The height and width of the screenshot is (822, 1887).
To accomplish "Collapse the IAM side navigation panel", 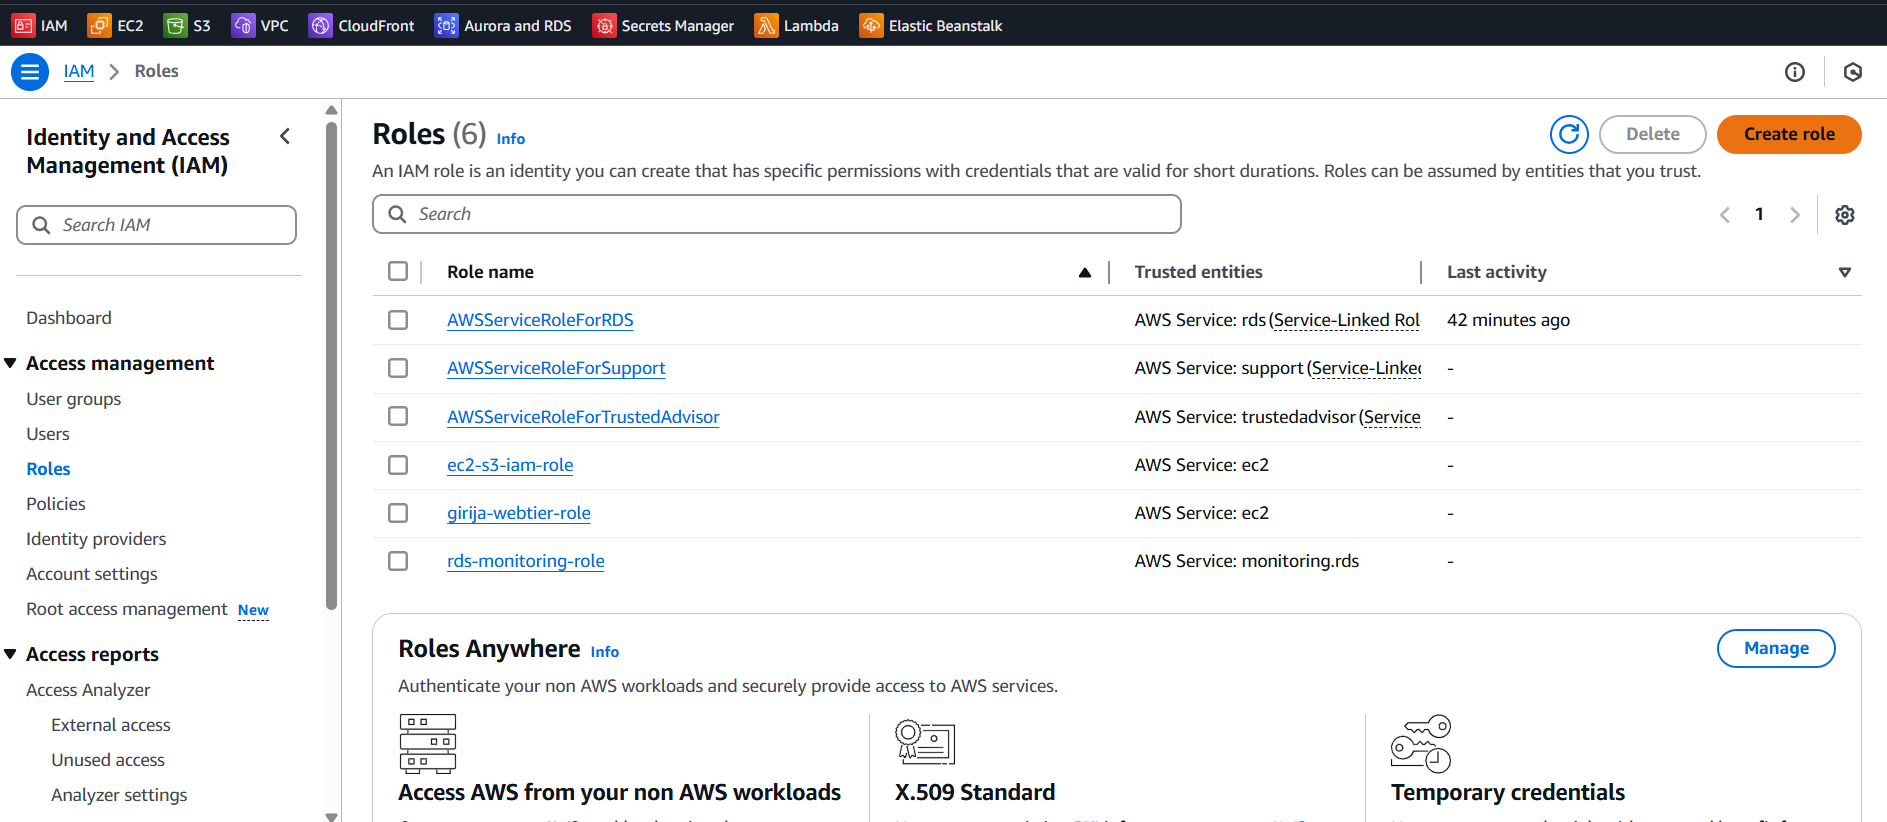I will tap(285, 136).
